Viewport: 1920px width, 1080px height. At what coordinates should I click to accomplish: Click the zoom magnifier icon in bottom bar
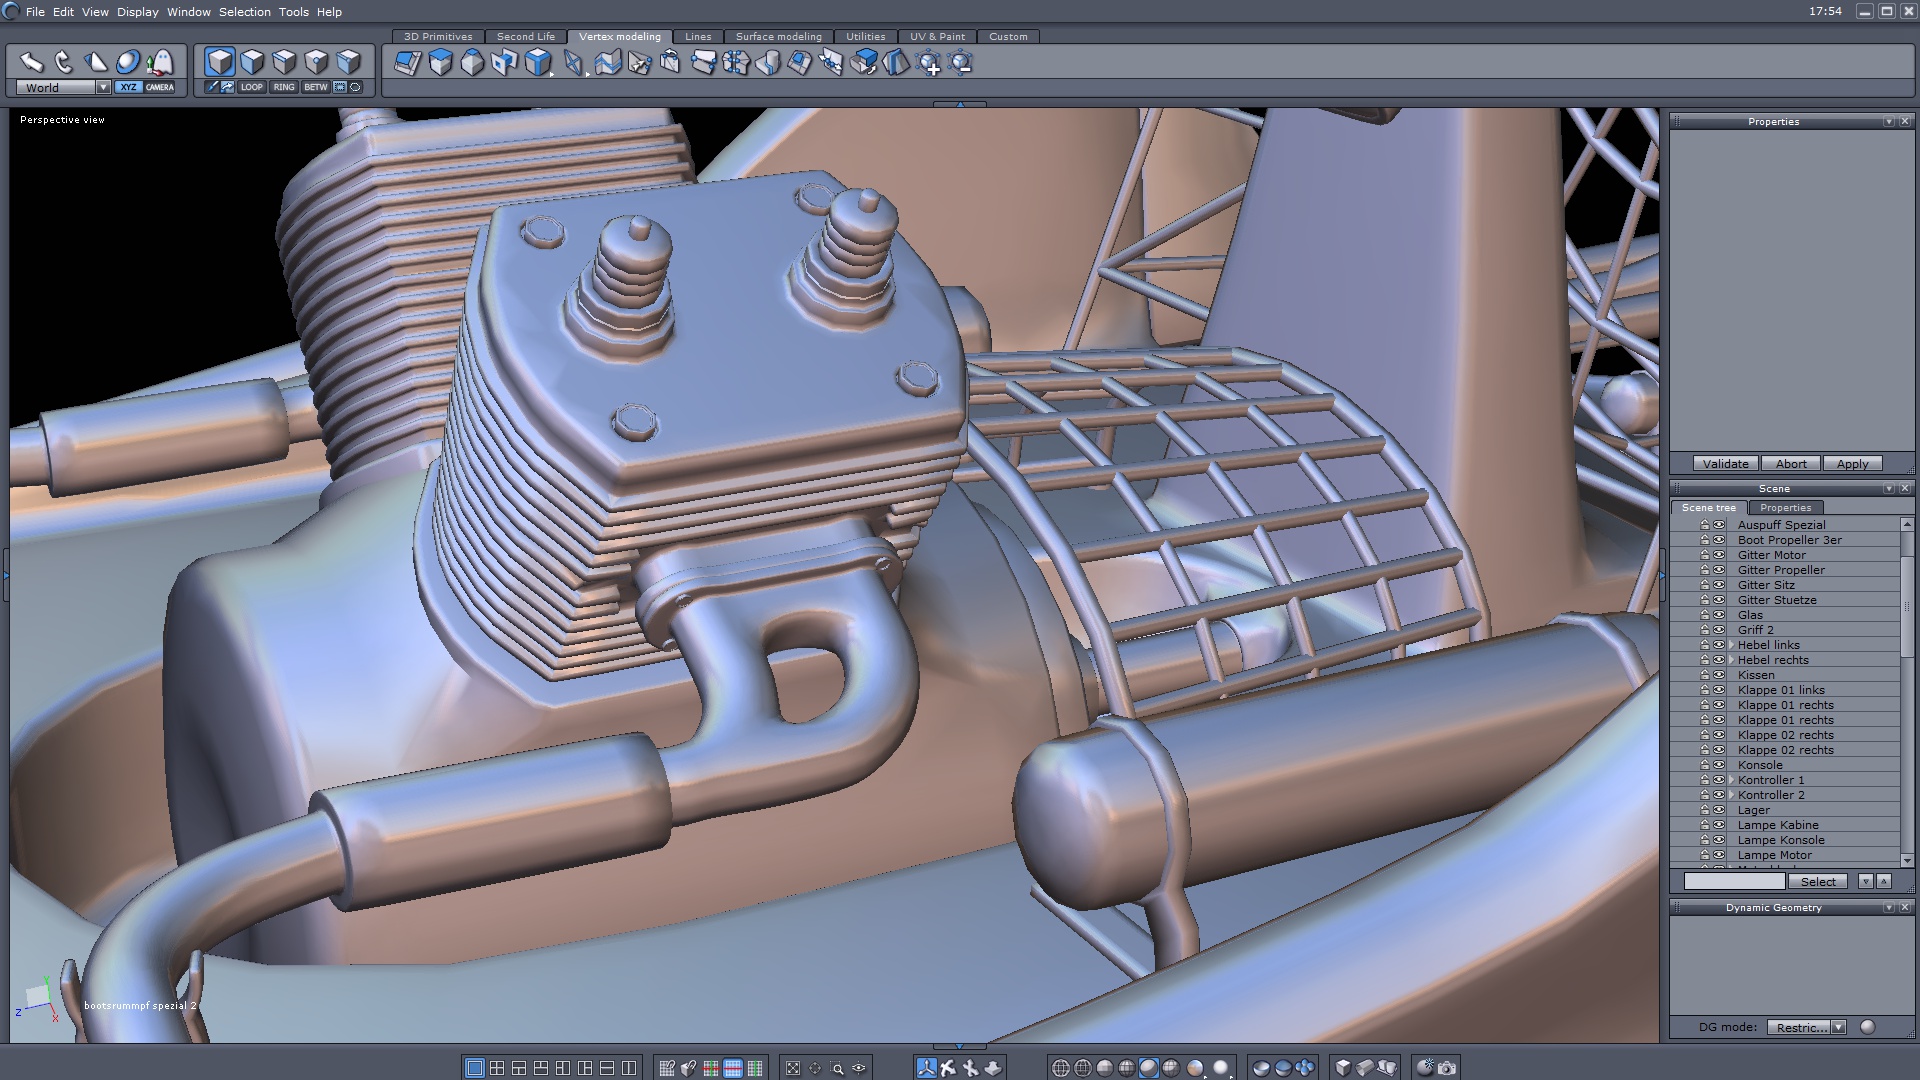pos(837,1068)
